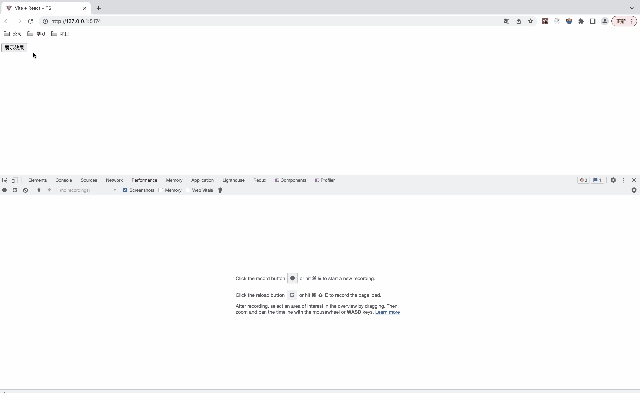Open Performance capture settings gear at far right
640x393 pixels.
pos(634,190)
